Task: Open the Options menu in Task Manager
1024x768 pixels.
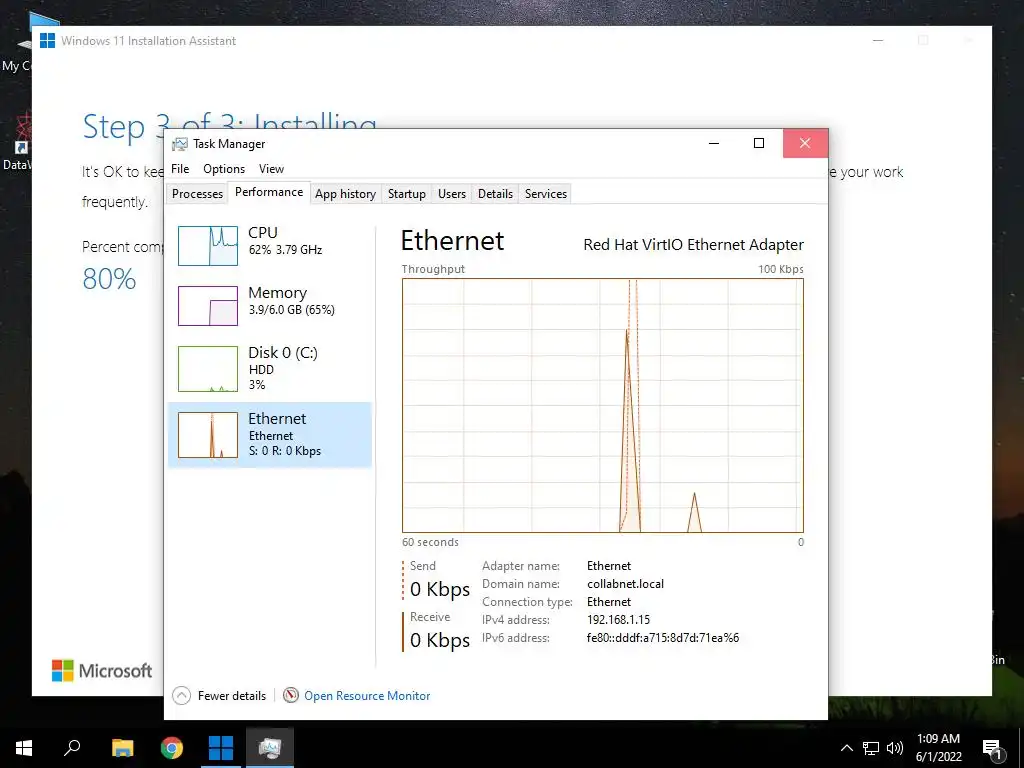Action: (x=224, y=168)
